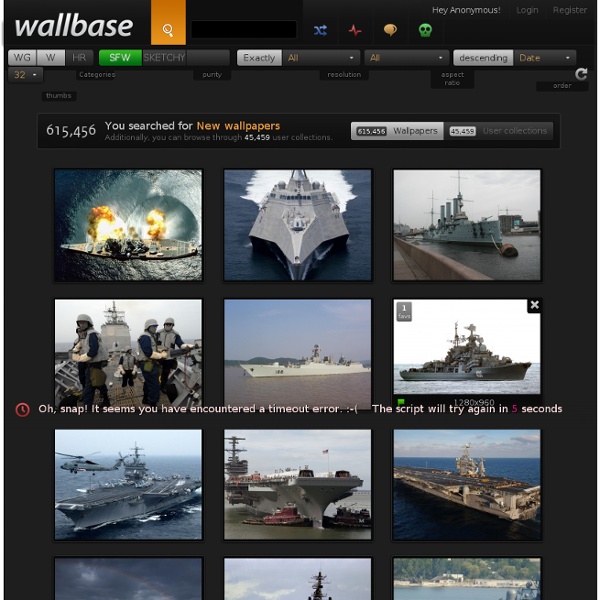The height and width of the screenshot is (600, 600).
Task: Open the orange speech bubble icon
Action: coord(390,30)
